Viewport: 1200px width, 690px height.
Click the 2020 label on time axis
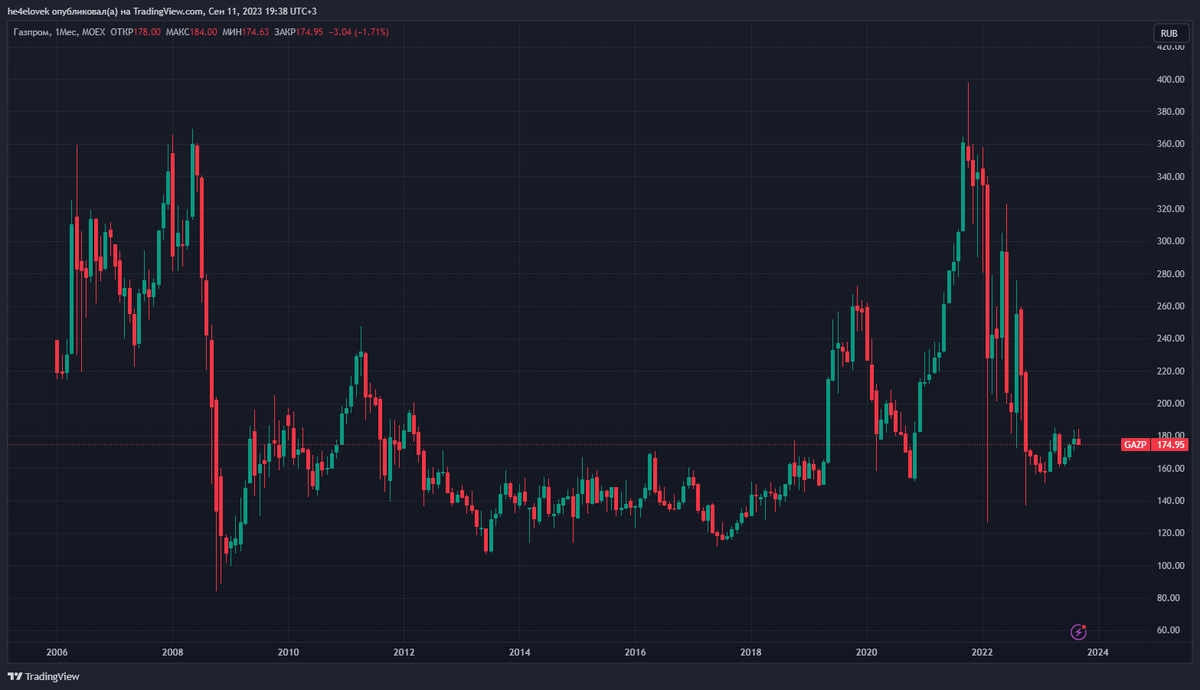coord(866,652)
